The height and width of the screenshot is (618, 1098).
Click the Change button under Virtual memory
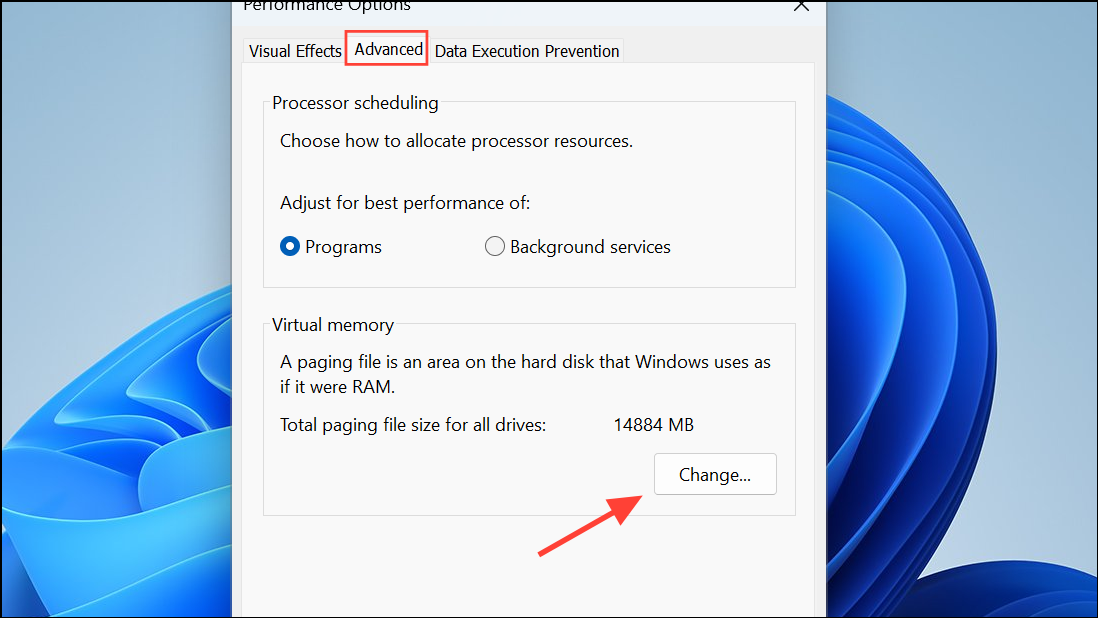pos(715,474)
